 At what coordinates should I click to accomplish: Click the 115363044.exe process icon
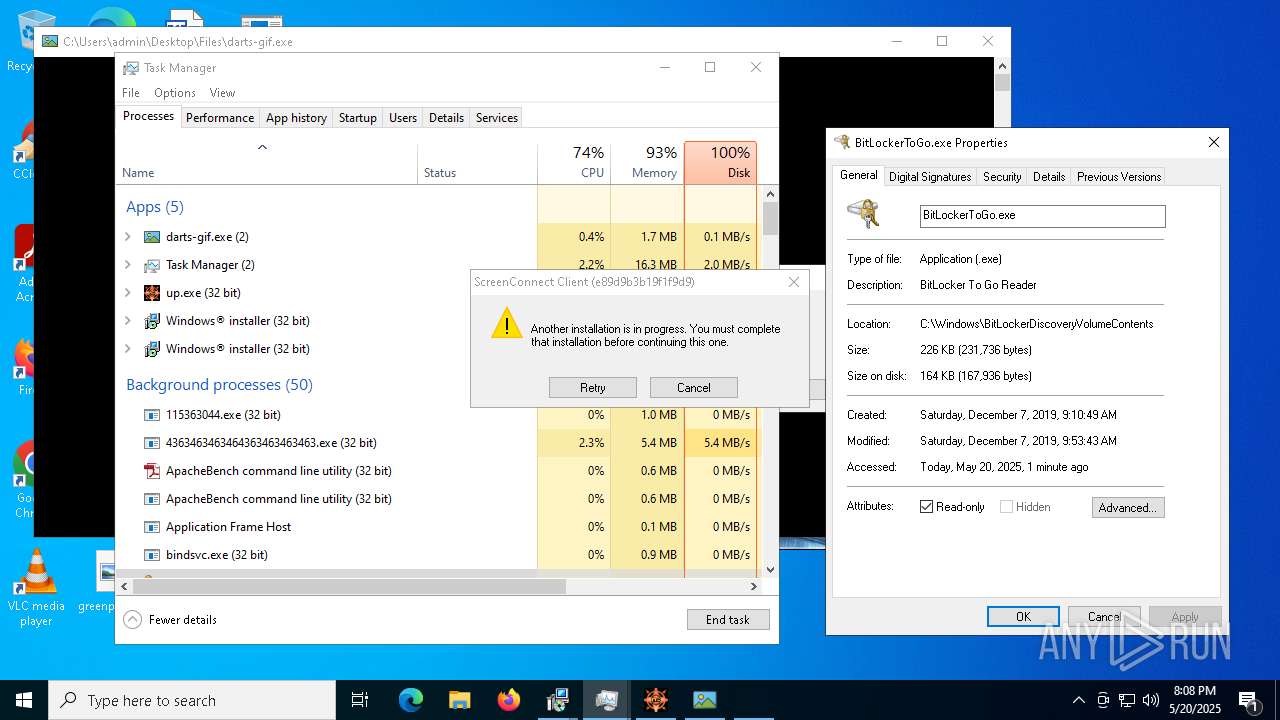pos(152,415)
